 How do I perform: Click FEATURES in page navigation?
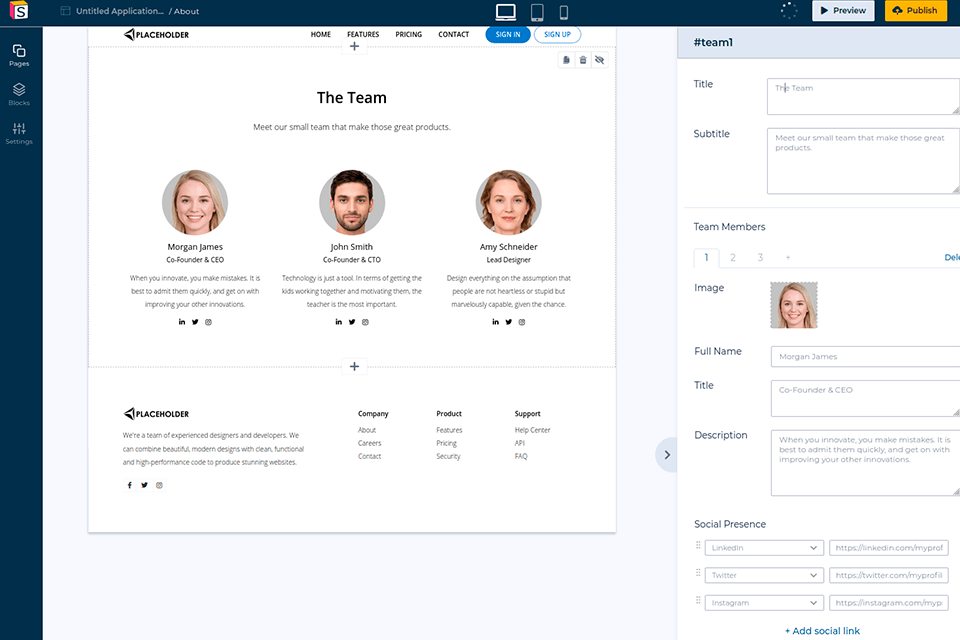tap(363, 34)
